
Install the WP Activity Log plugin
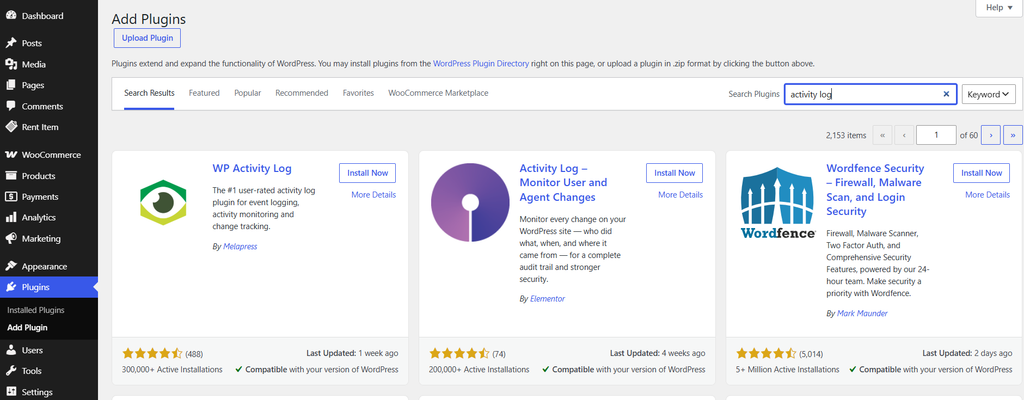click(x=368, y=173)
